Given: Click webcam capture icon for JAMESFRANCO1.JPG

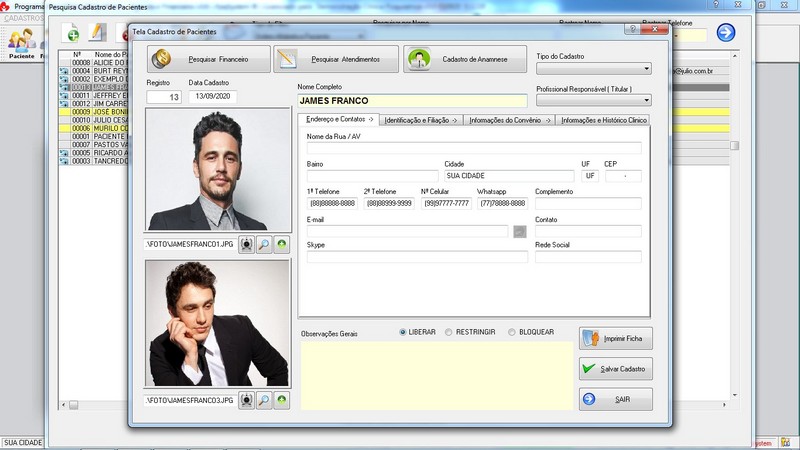Looking at the screenshot, I should (x=246, y=243).
